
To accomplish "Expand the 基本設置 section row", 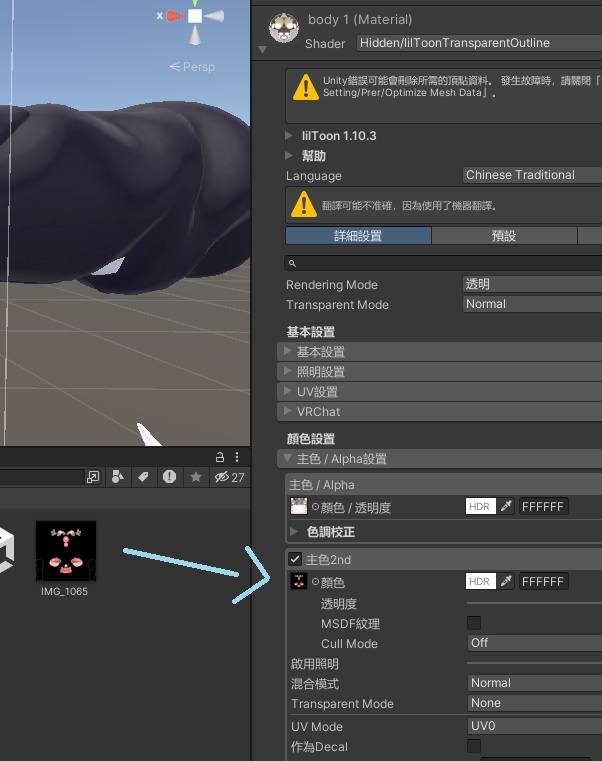I will 439,351.
